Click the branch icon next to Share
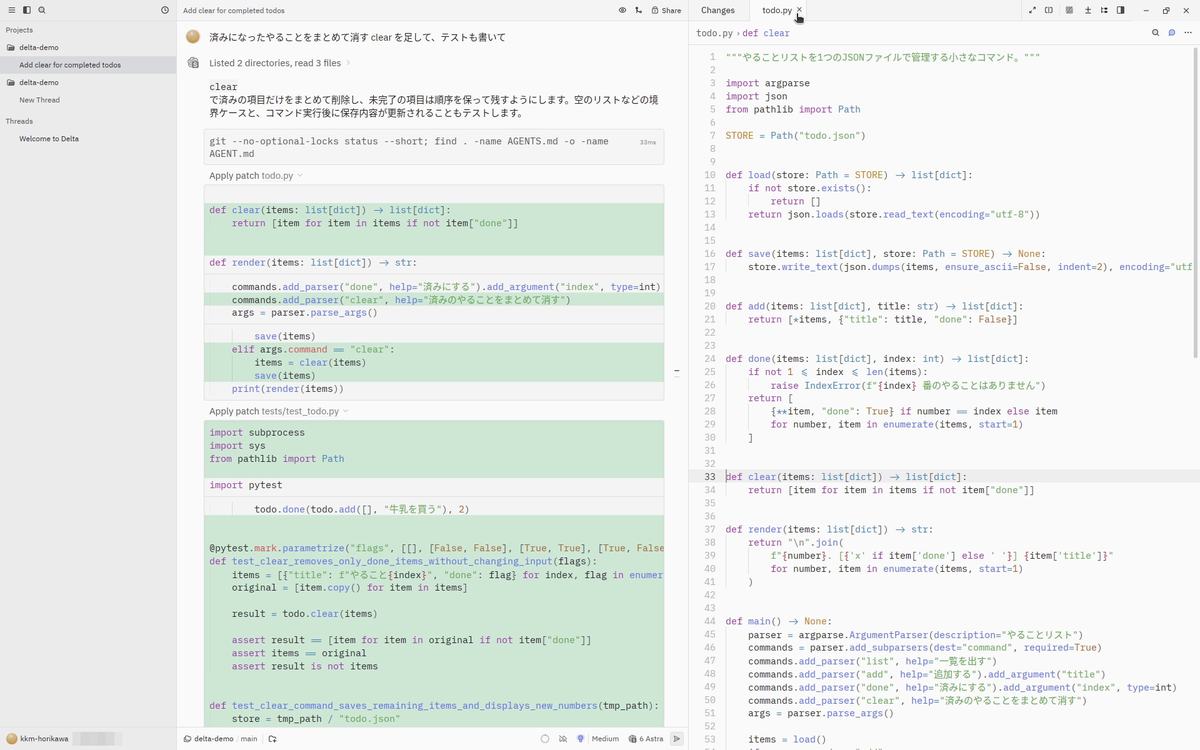1200x750 pixels. [639, 10]
